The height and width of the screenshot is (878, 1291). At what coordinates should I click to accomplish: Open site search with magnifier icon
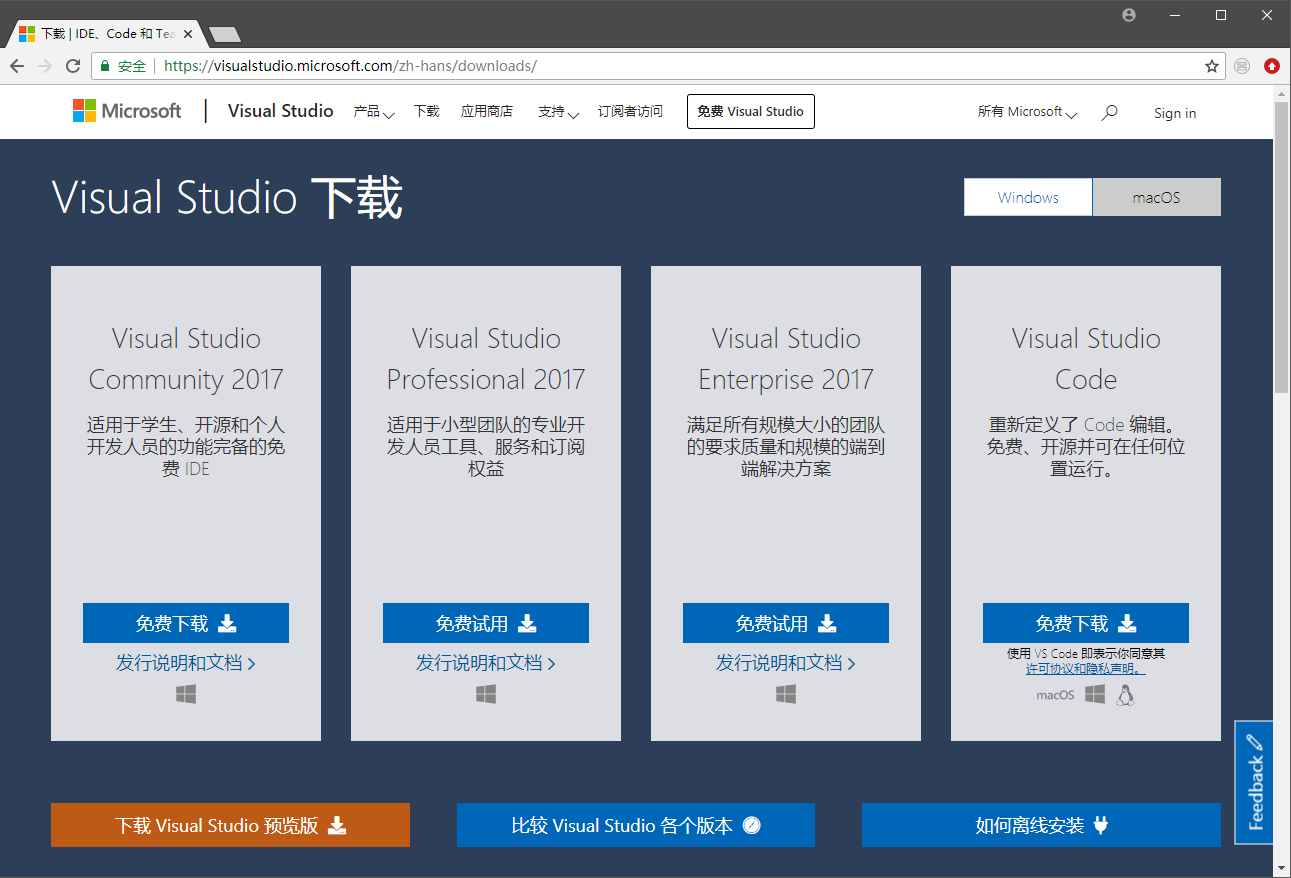click(1109, 113)
